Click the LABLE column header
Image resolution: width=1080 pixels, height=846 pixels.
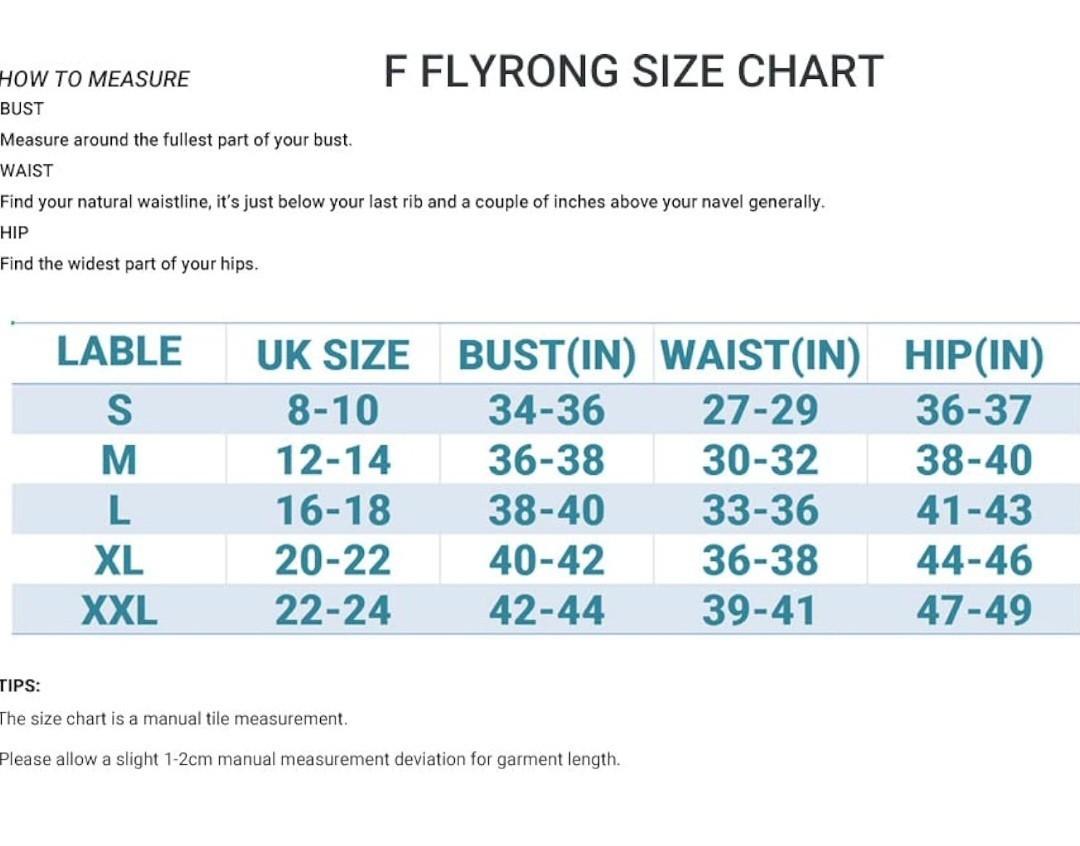(119, 351)
